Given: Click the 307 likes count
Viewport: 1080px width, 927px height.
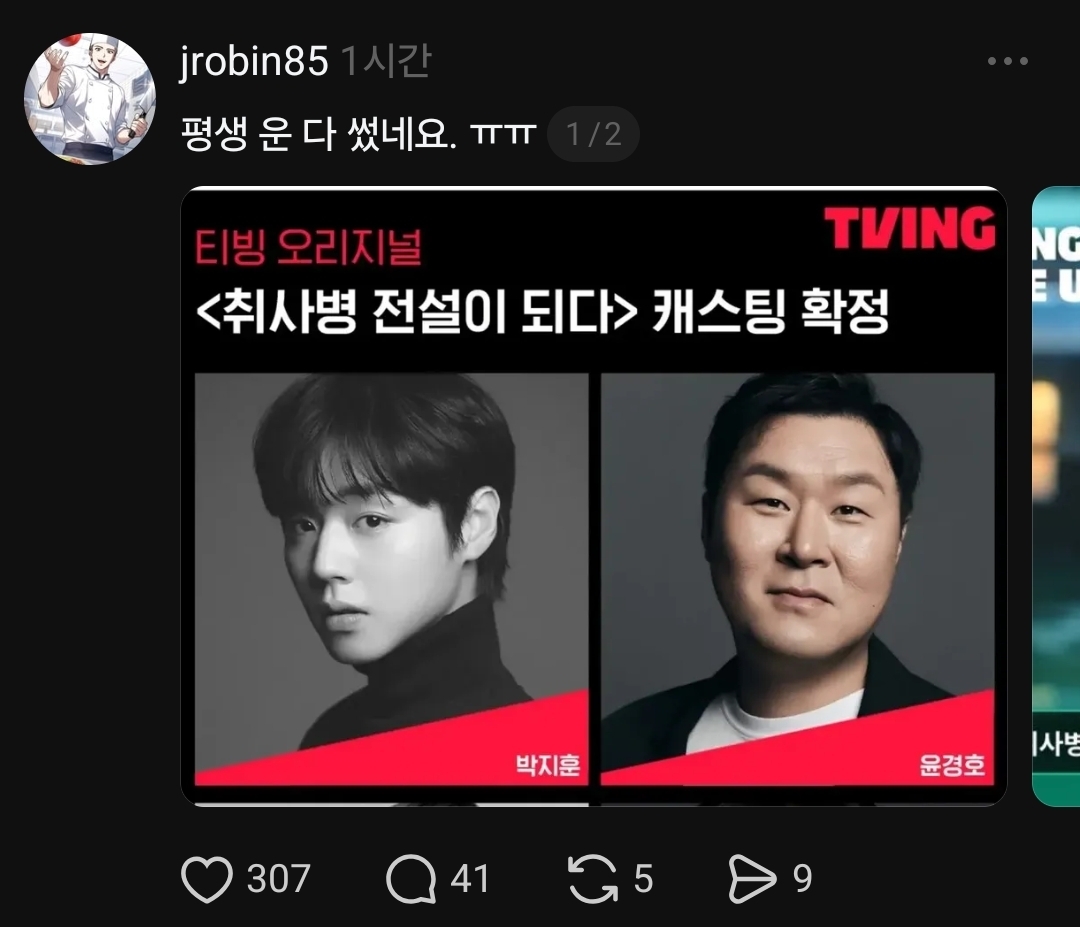Looking at the screenshot, I should [279, 879].
